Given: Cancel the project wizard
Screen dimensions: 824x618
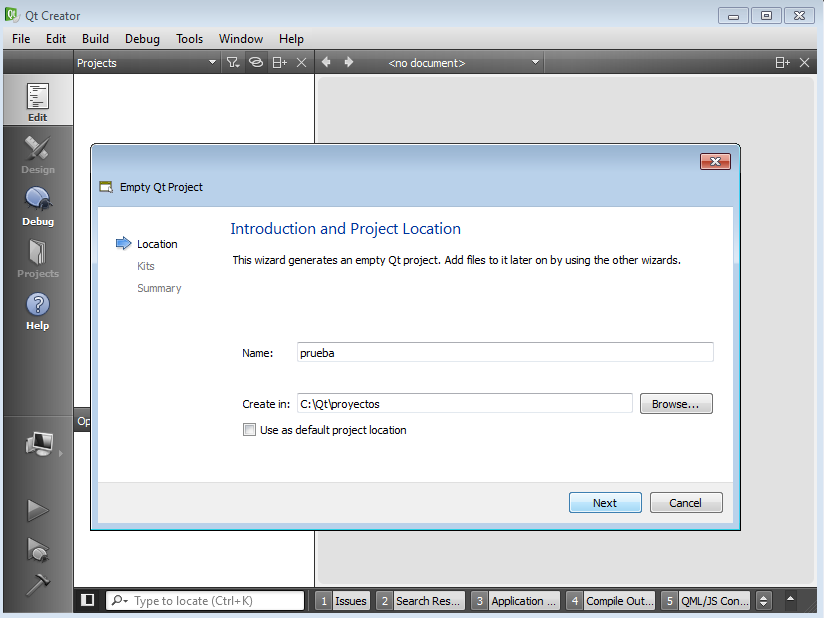Looking at the screenshot, I should coord(686,503).
